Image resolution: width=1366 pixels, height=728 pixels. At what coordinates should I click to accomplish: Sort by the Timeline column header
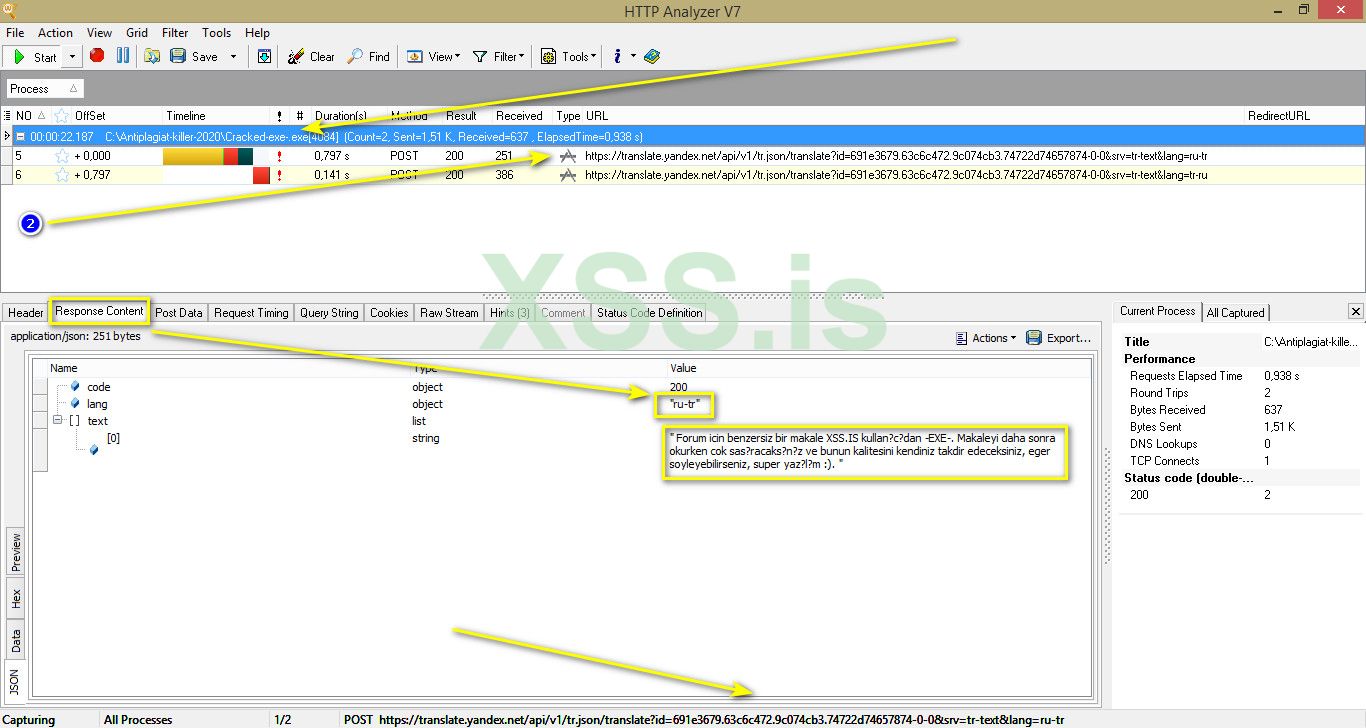point(186,116)
